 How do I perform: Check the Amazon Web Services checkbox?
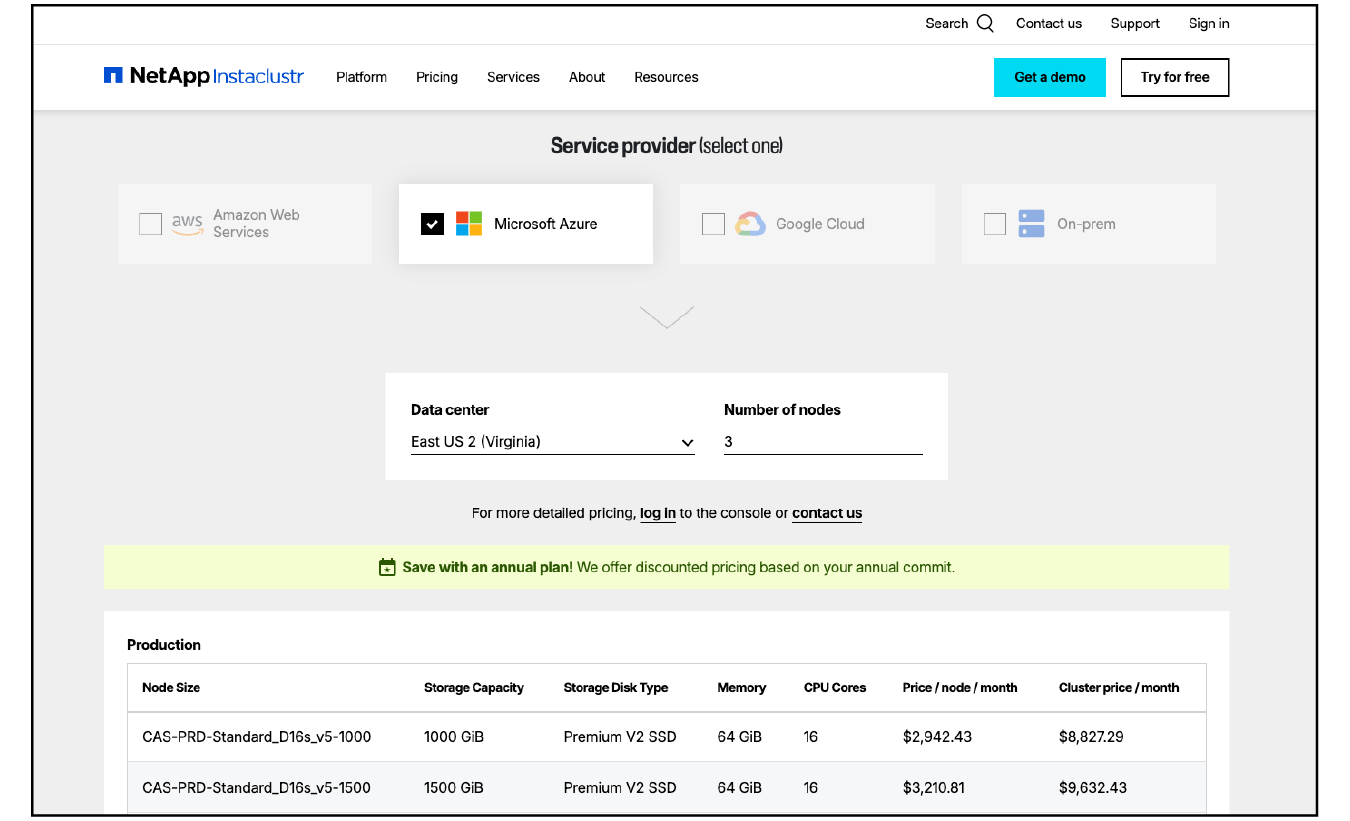(x=150, y=223)
